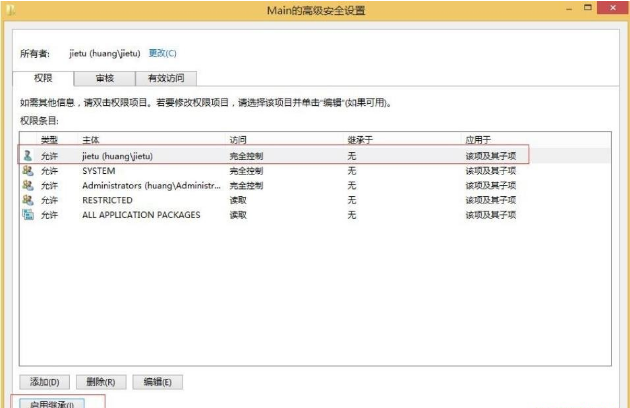Click 完全控制 in the SYSTEM row
630x408 pixels.
246,171
